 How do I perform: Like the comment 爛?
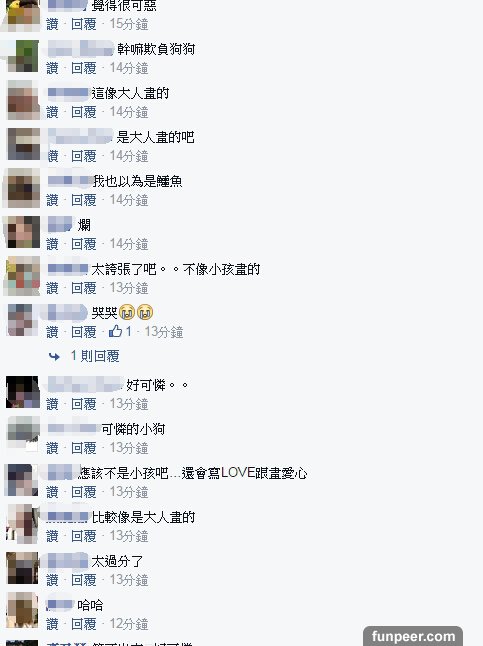coord(52,244)
